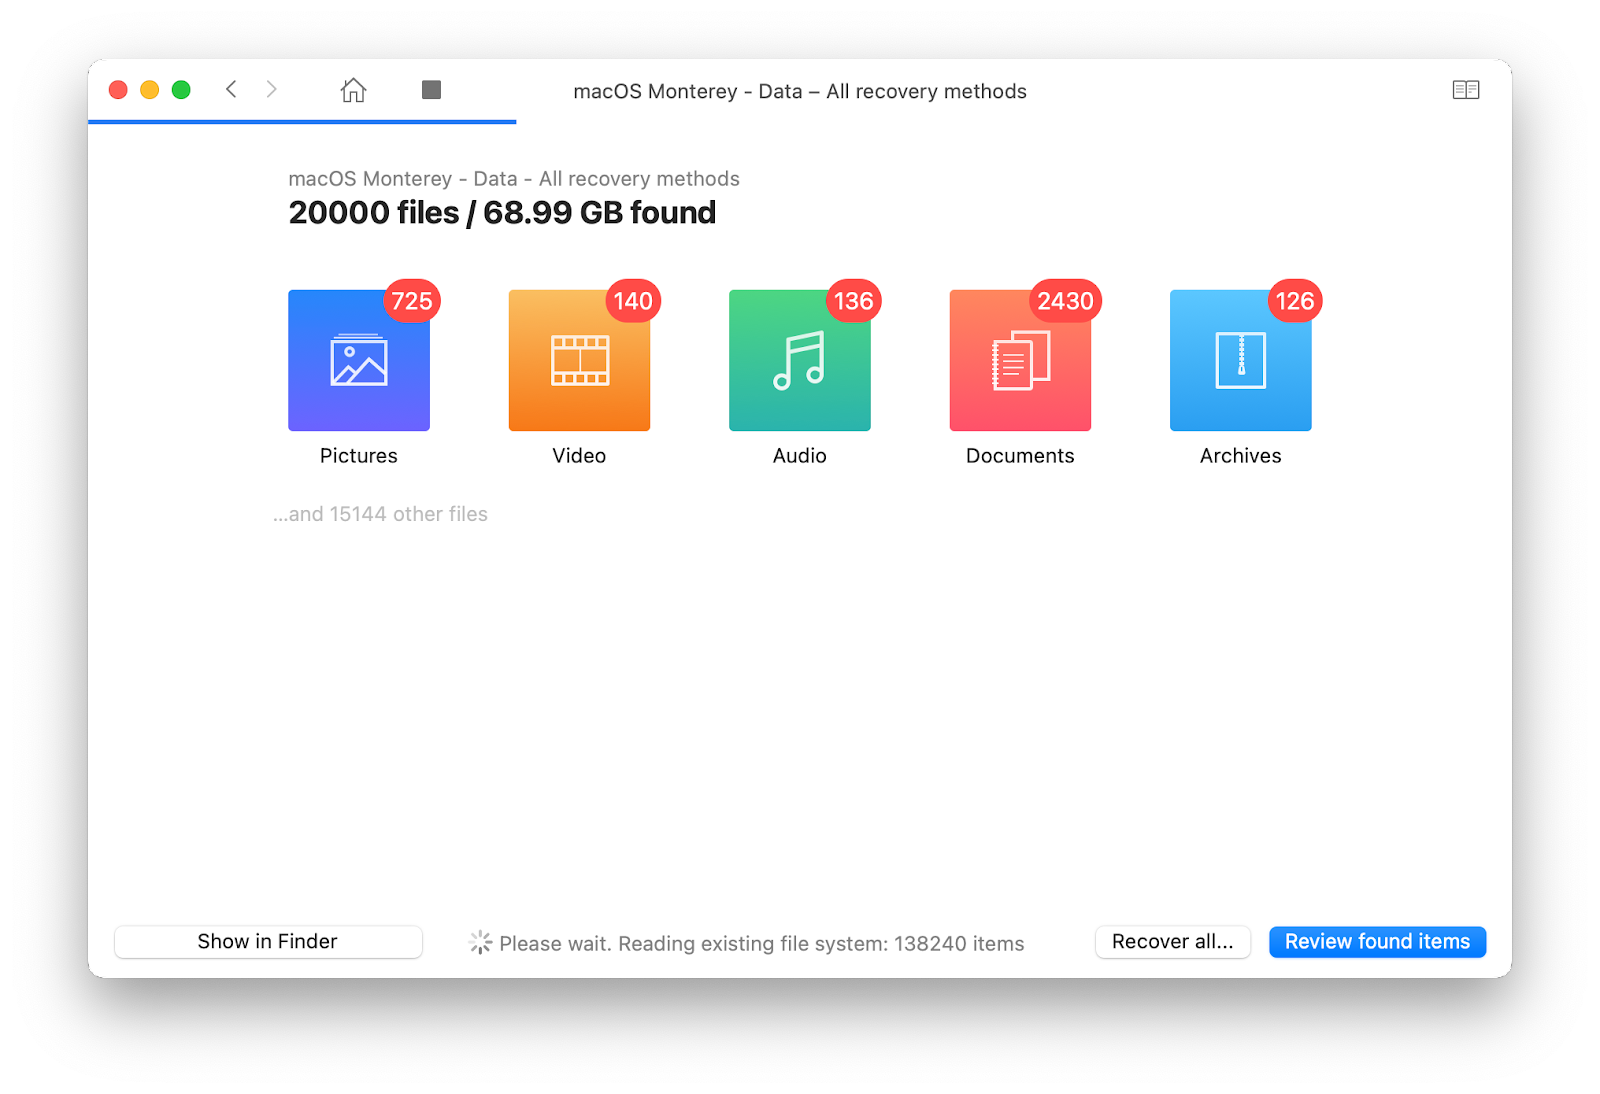The image size is (1600, 1094).
Task: Click the Pictures label
Action: pos(359,456)
